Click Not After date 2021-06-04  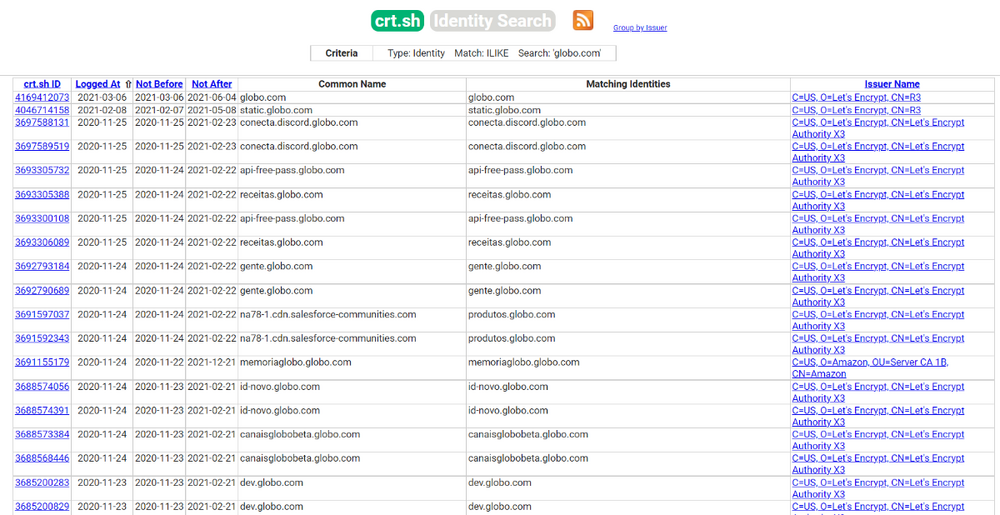point(212,98)
